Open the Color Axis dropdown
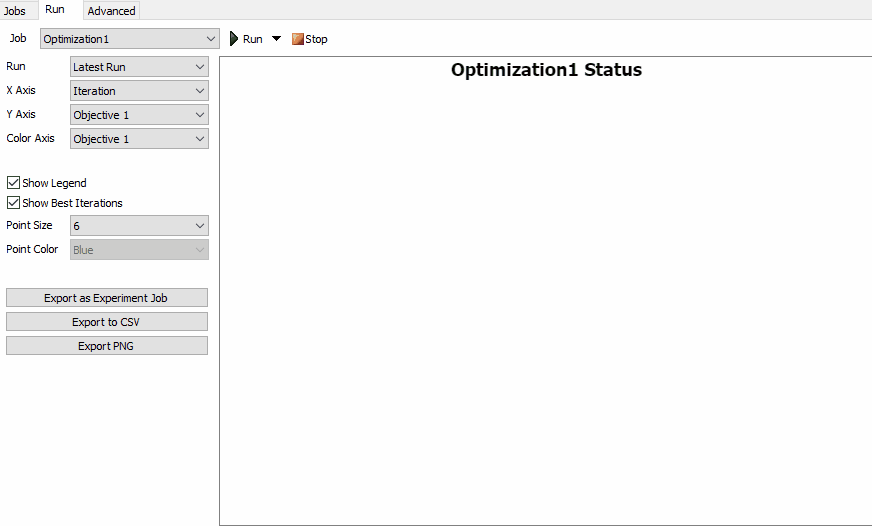The height and width of the screenshot is (526, 872). (139, 139)
